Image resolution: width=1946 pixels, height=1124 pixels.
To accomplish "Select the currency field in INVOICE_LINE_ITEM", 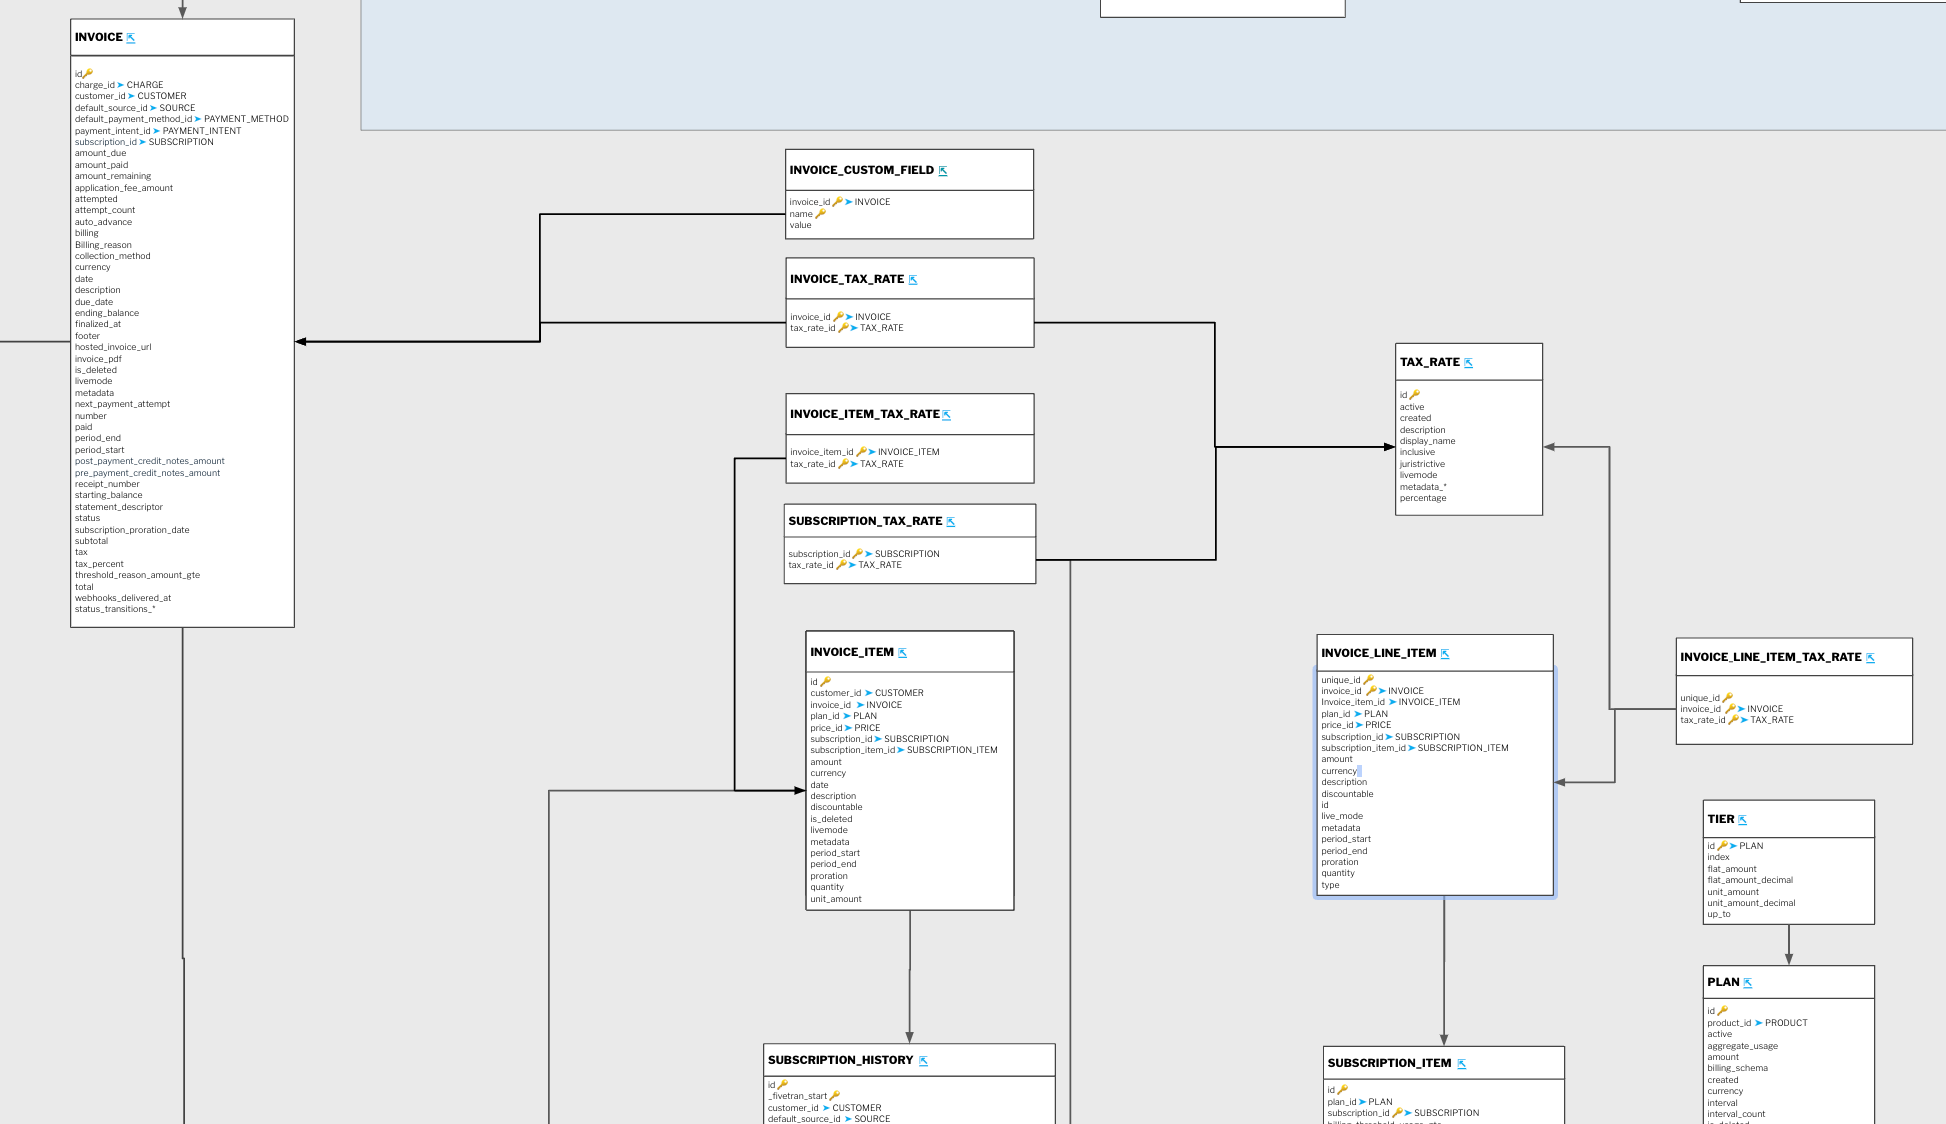I will 1339,771.
